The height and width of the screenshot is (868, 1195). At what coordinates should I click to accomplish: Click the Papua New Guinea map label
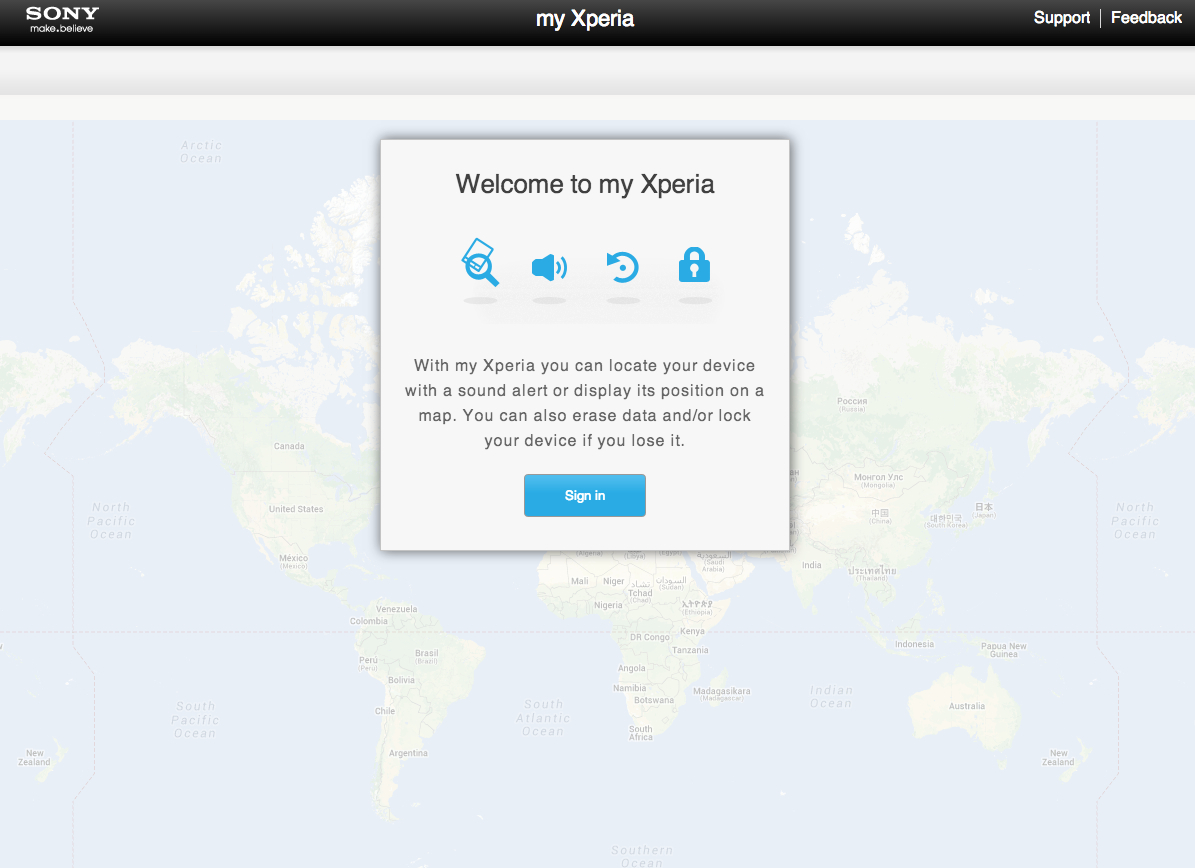click(1004, 650)
